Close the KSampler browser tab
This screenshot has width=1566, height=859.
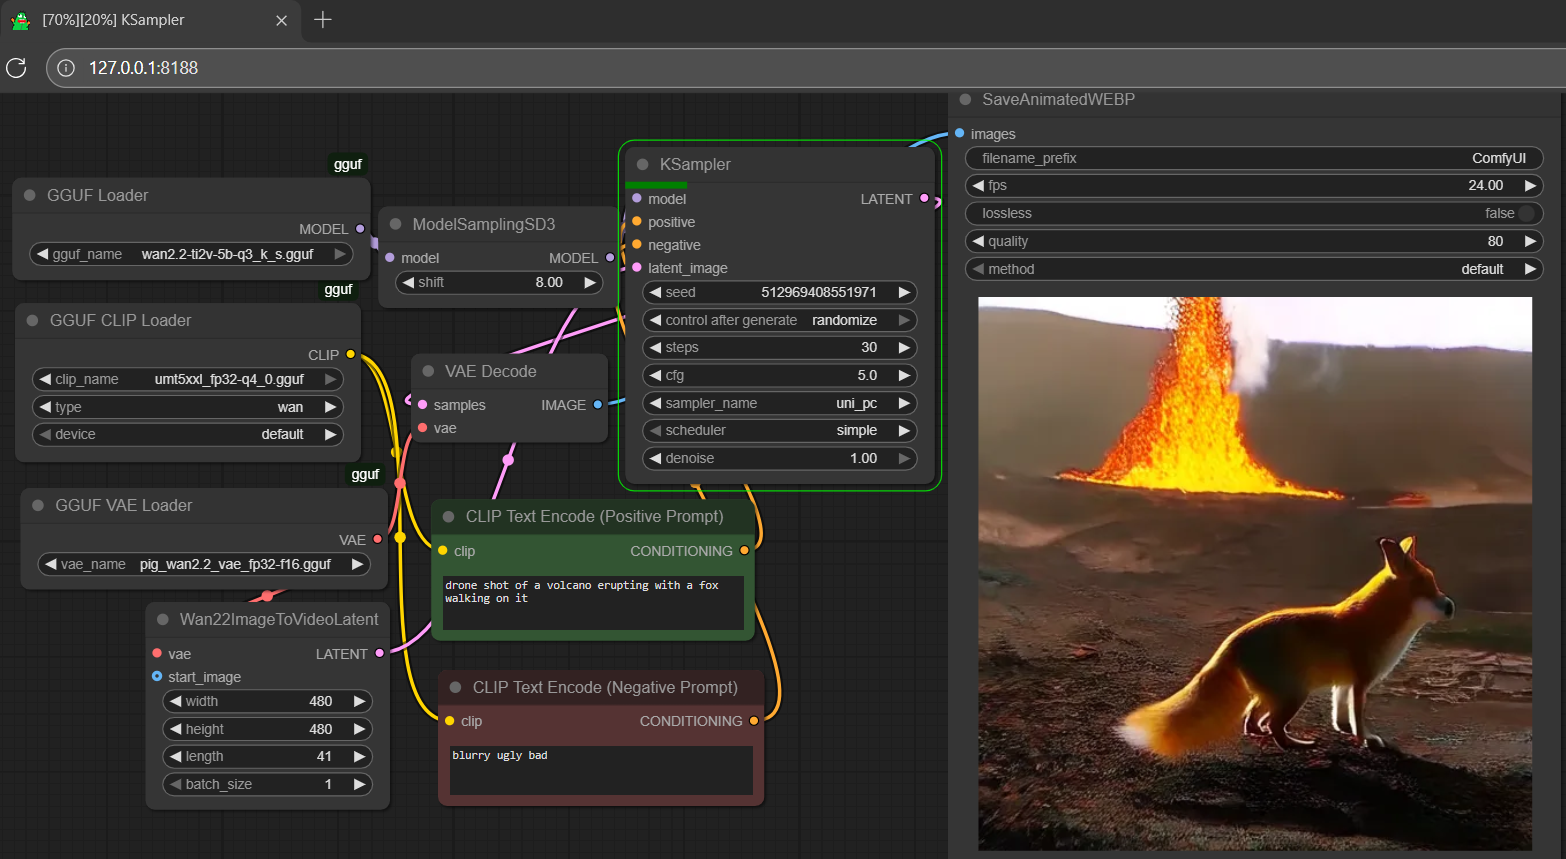[x=281, y=20]
